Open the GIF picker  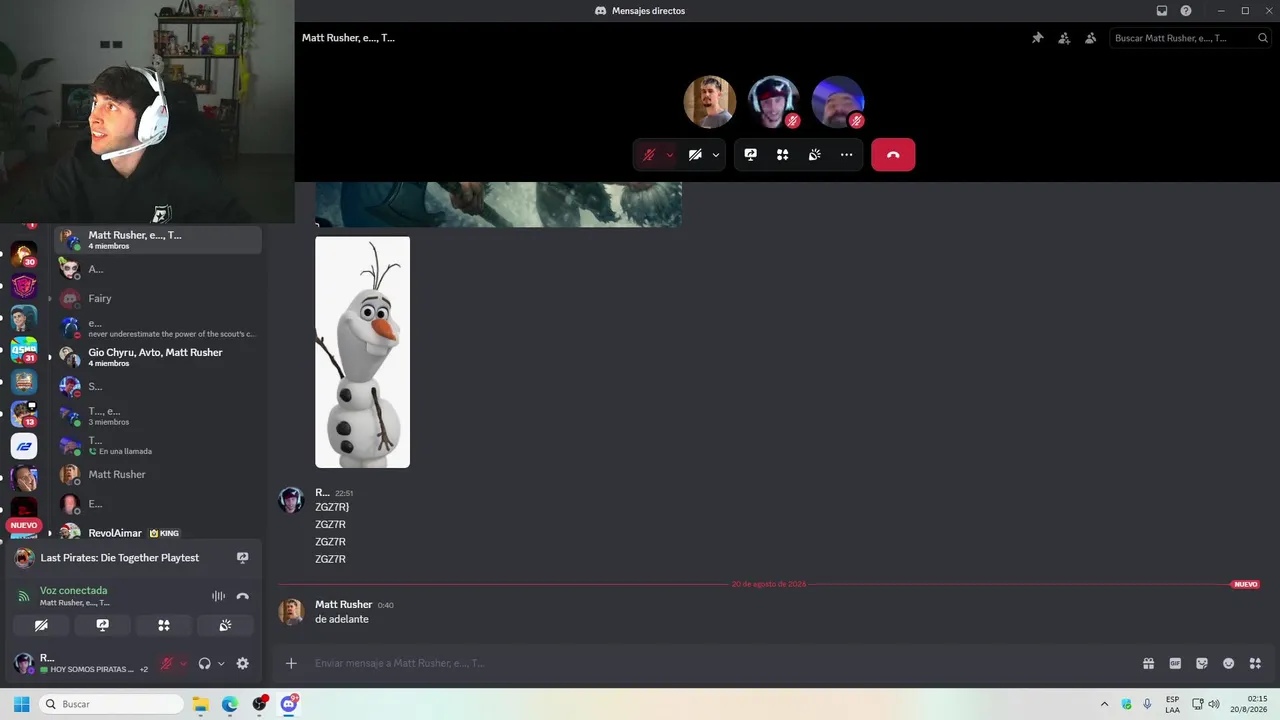coord(1175,663)
